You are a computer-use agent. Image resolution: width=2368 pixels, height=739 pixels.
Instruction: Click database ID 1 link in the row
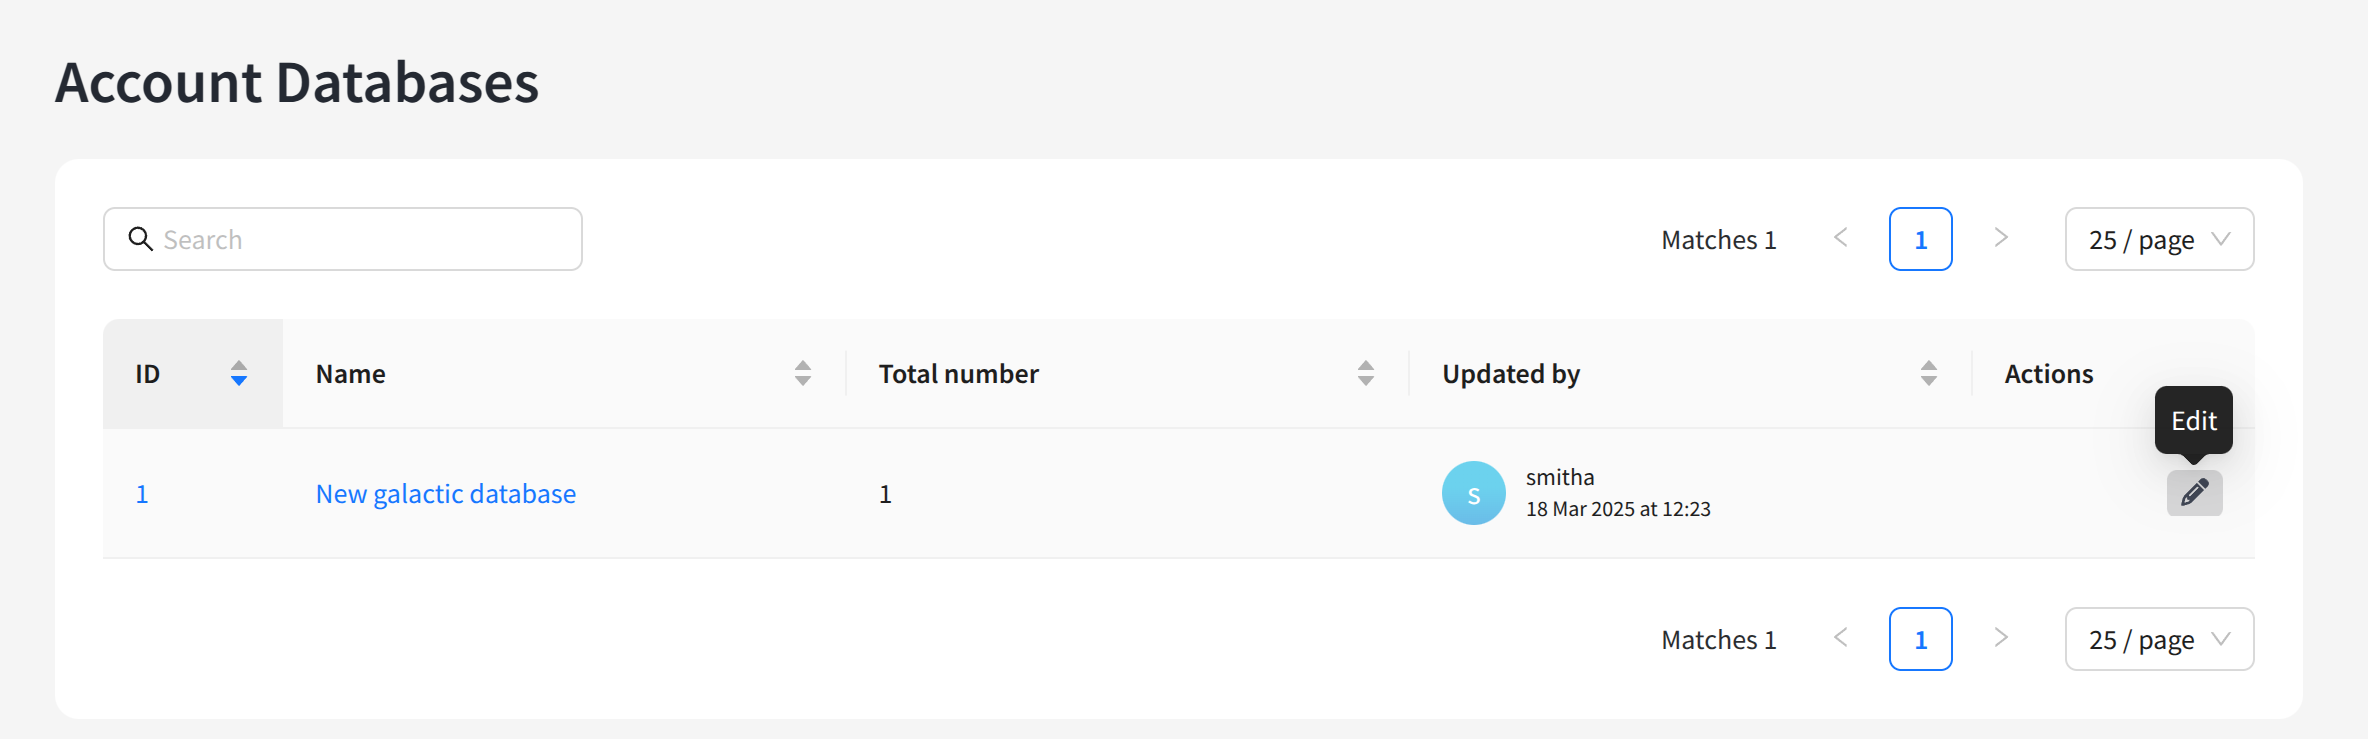142,494
